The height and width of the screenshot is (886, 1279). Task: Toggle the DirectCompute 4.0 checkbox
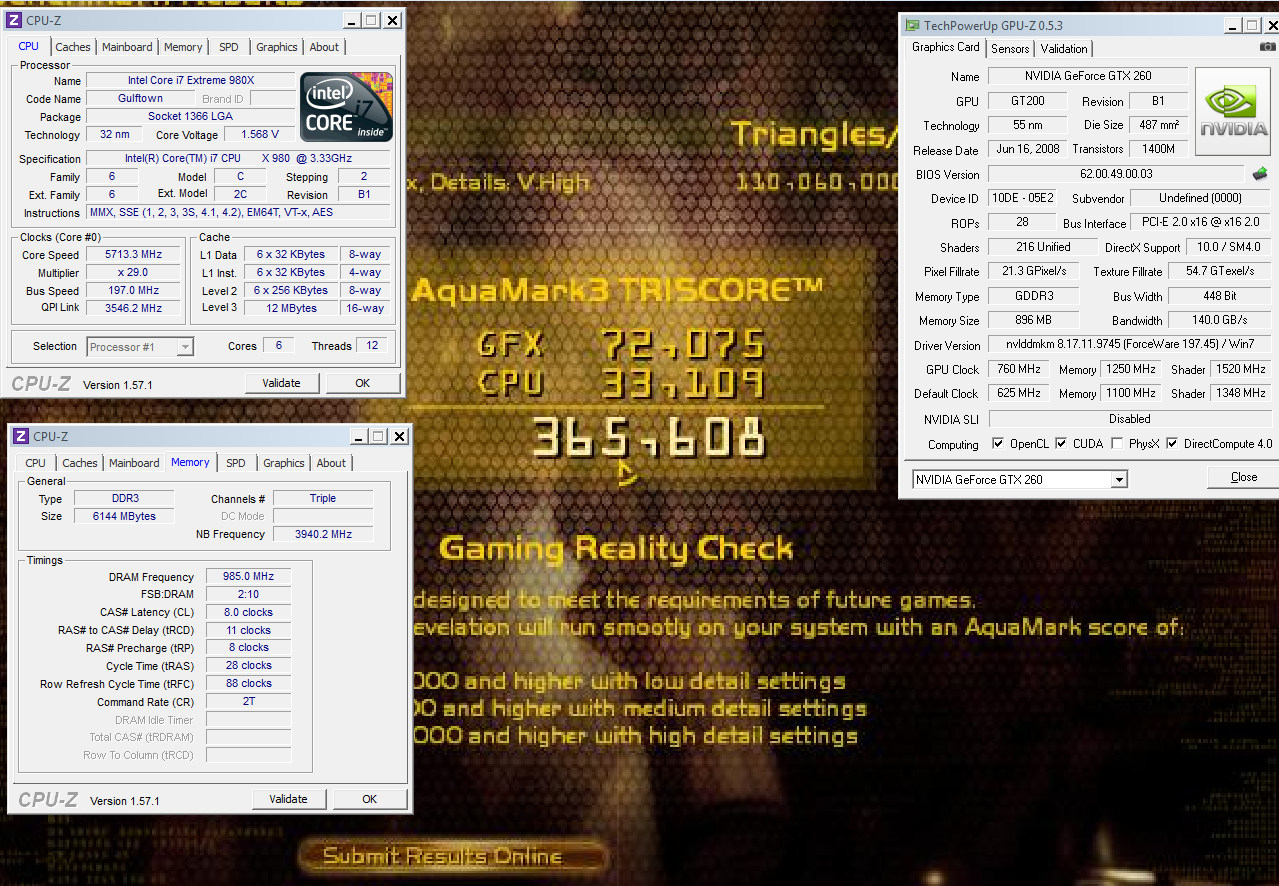1172,443
